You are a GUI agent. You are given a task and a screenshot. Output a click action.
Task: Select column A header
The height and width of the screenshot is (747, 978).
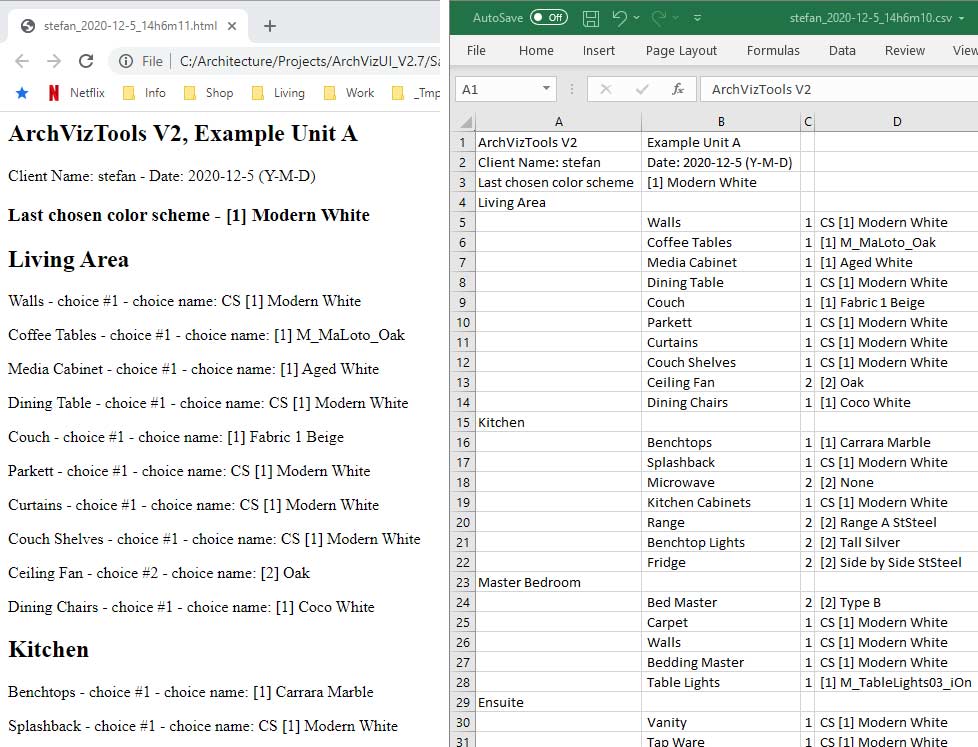tap(558, 122)
